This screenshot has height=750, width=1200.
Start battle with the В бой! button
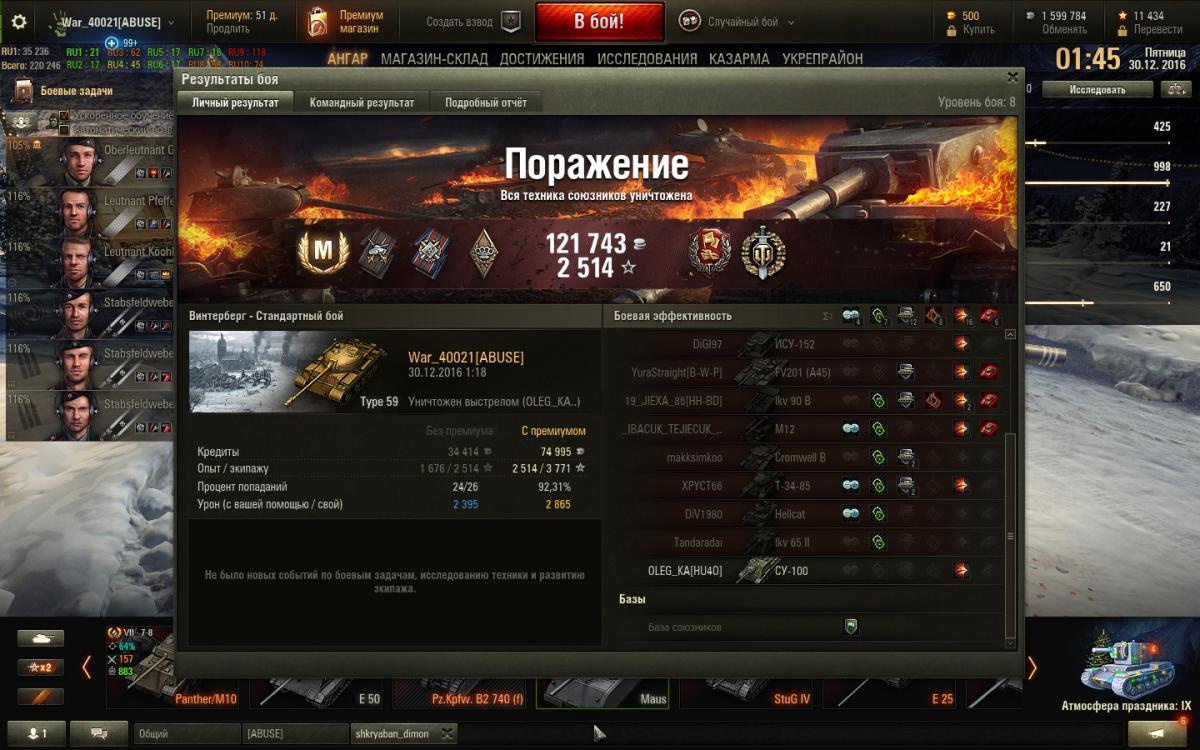click(x=599, y=21)
